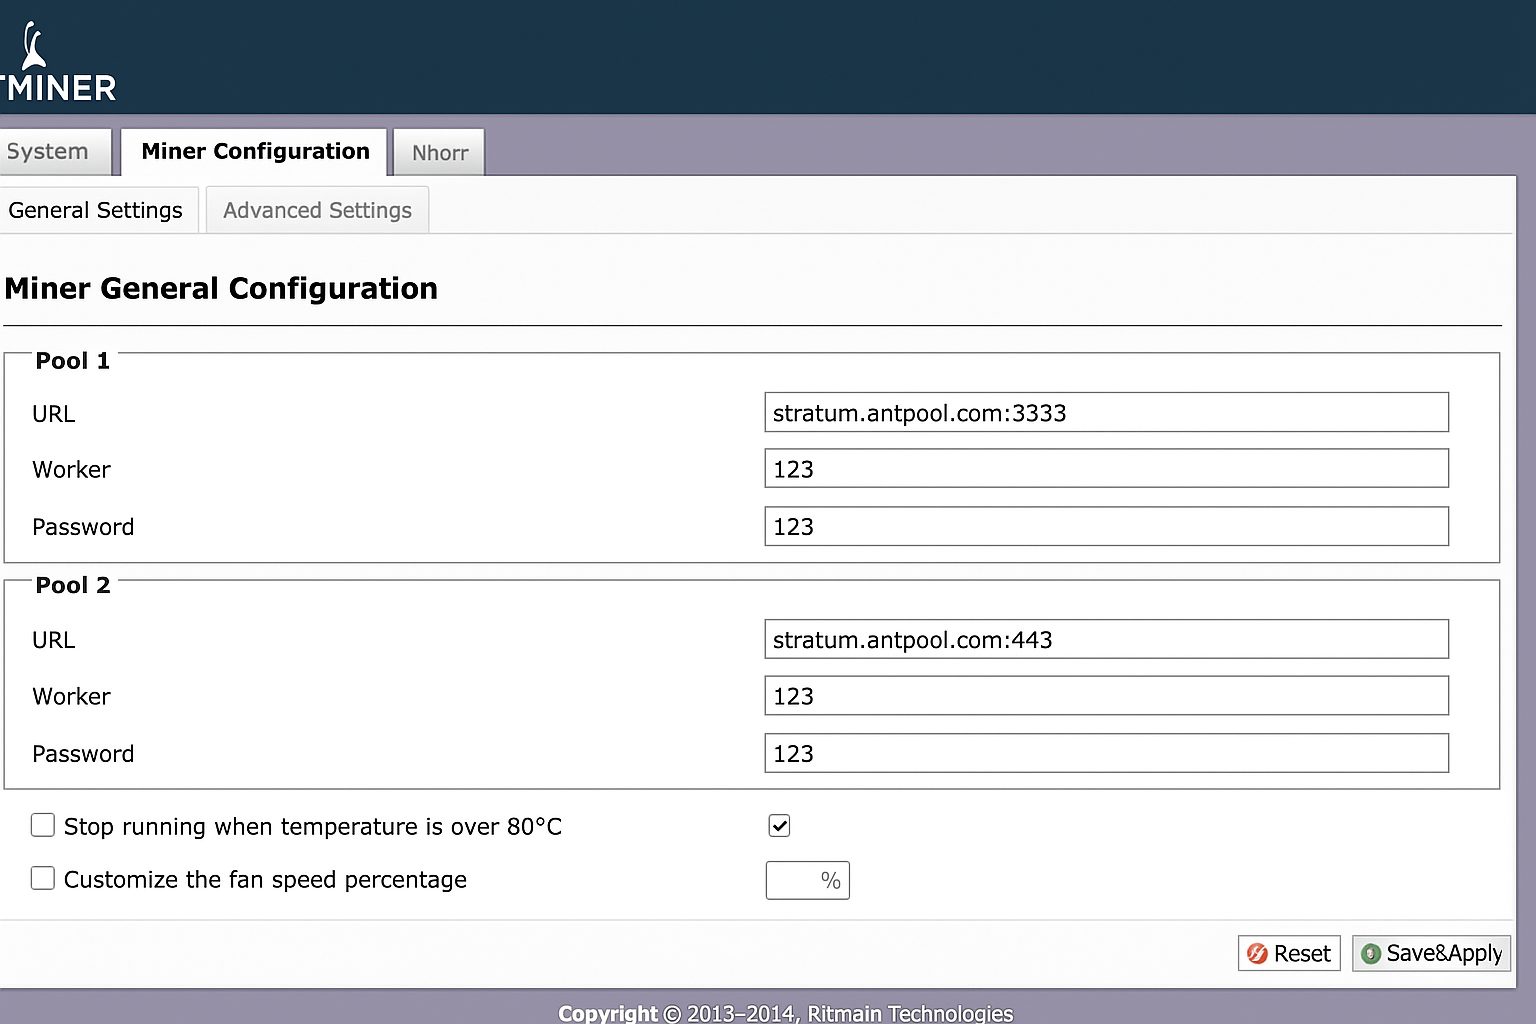Click the 'Stop running when temperature is over 80°C' text

click(313, 827)
